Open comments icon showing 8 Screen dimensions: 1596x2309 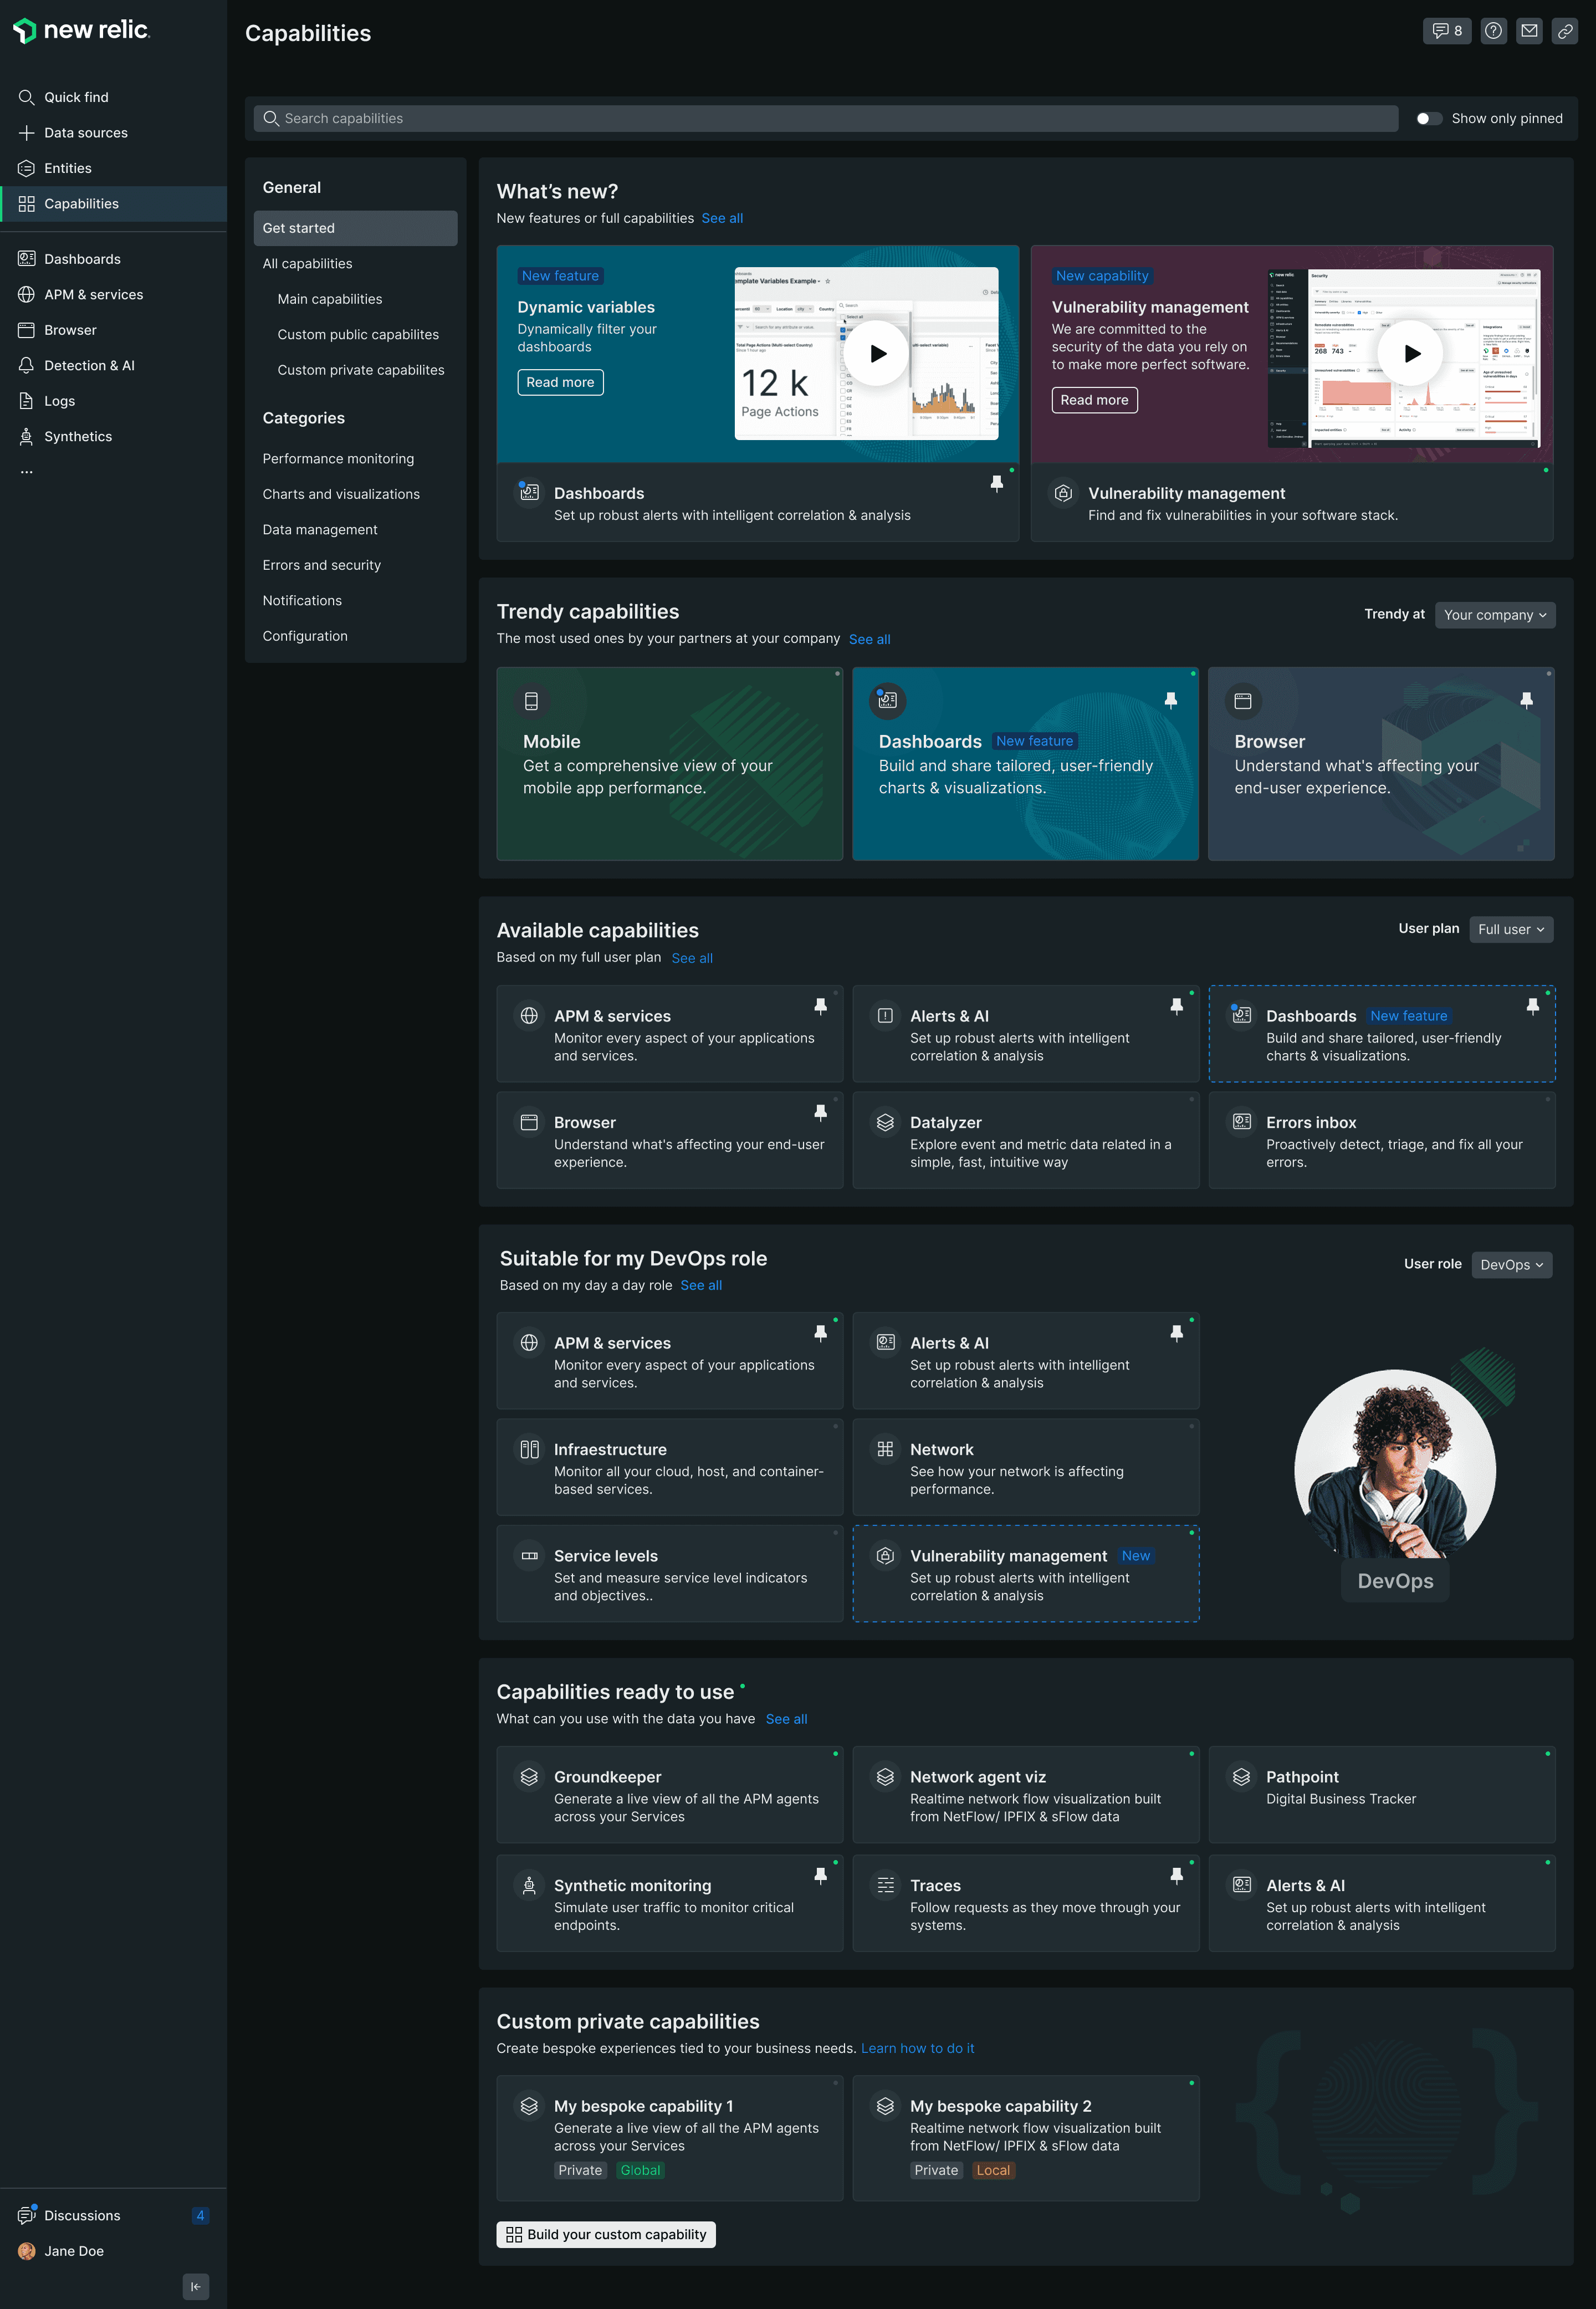tap(1446, 31)
